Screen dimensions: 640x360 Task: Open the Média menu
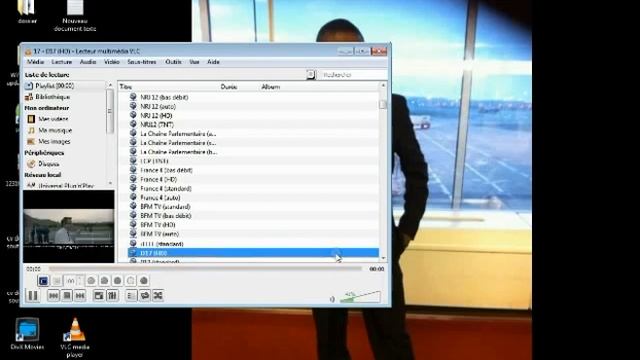pyautogui.click(x=35, y=62)
